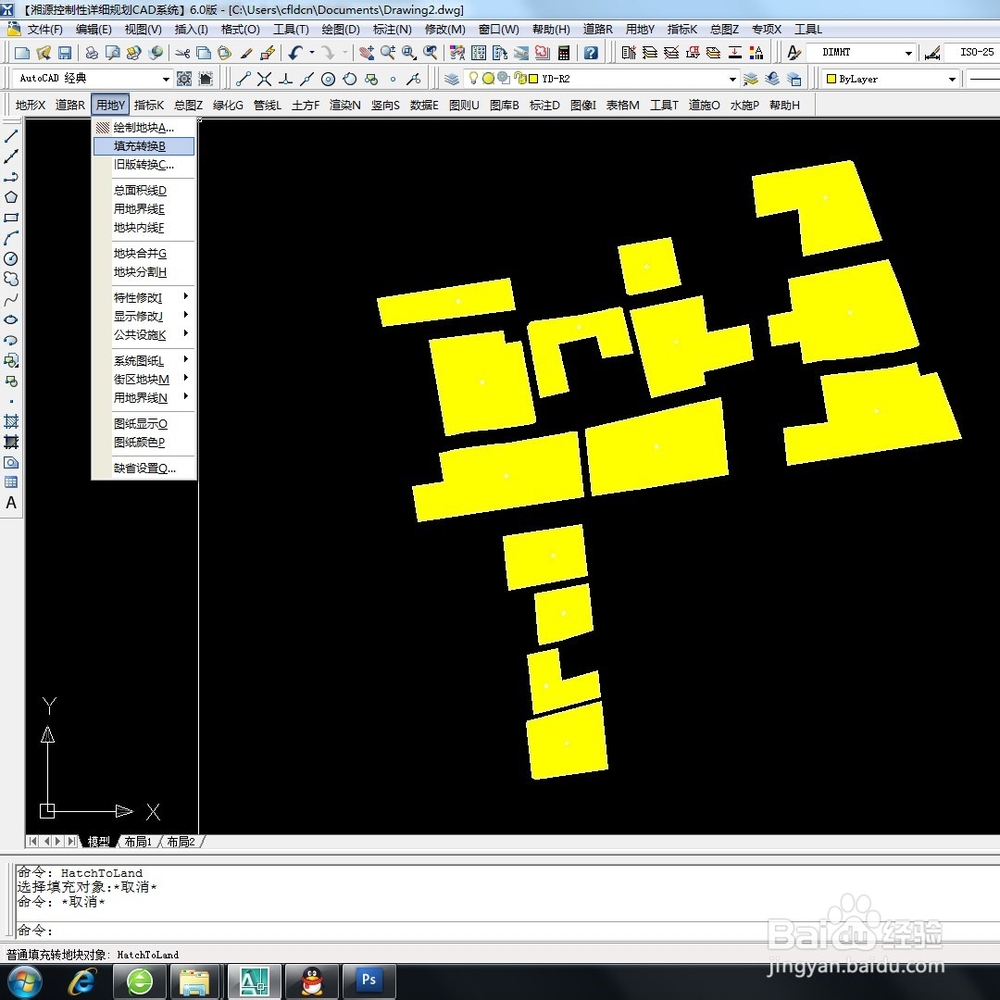Choose 绘制地块A menu entry
Image resolution: width=1000 pixels, height=1000 pixels.
coord(144,128)
